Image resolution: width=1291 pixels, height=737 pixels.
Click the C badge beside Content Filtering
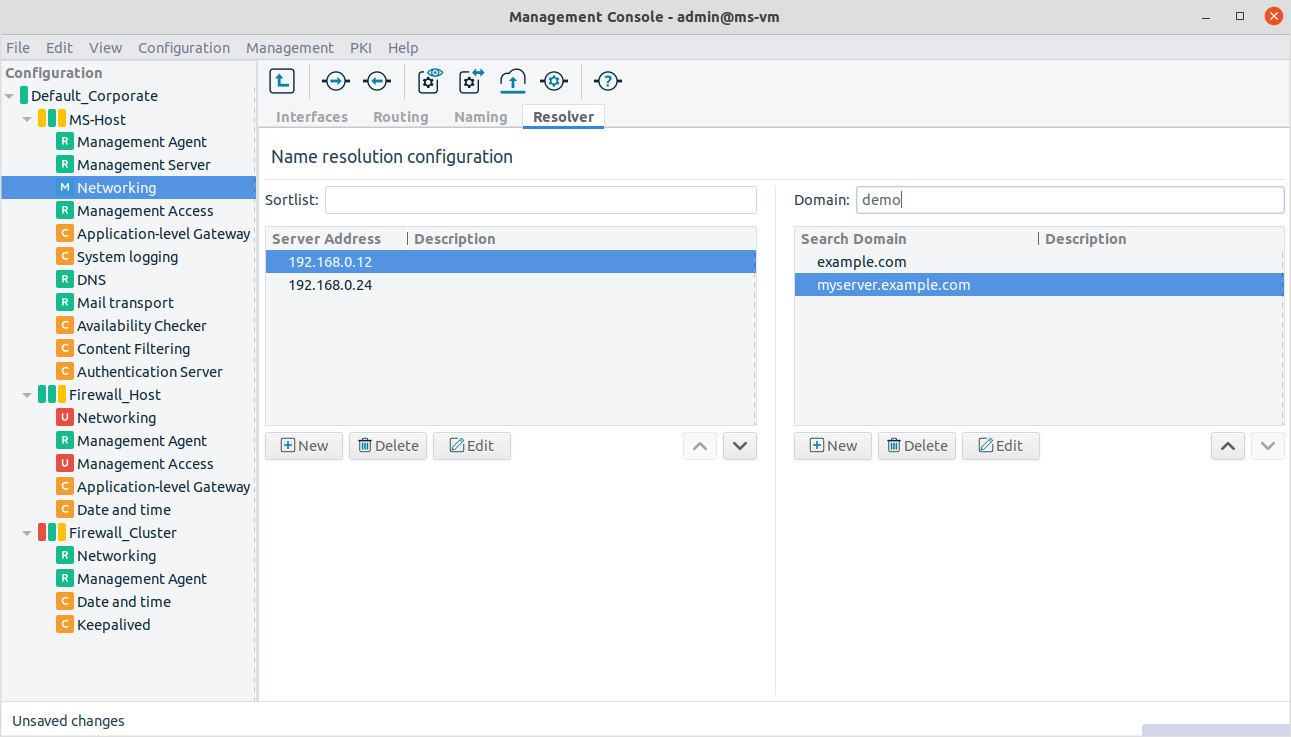[65, 348]
